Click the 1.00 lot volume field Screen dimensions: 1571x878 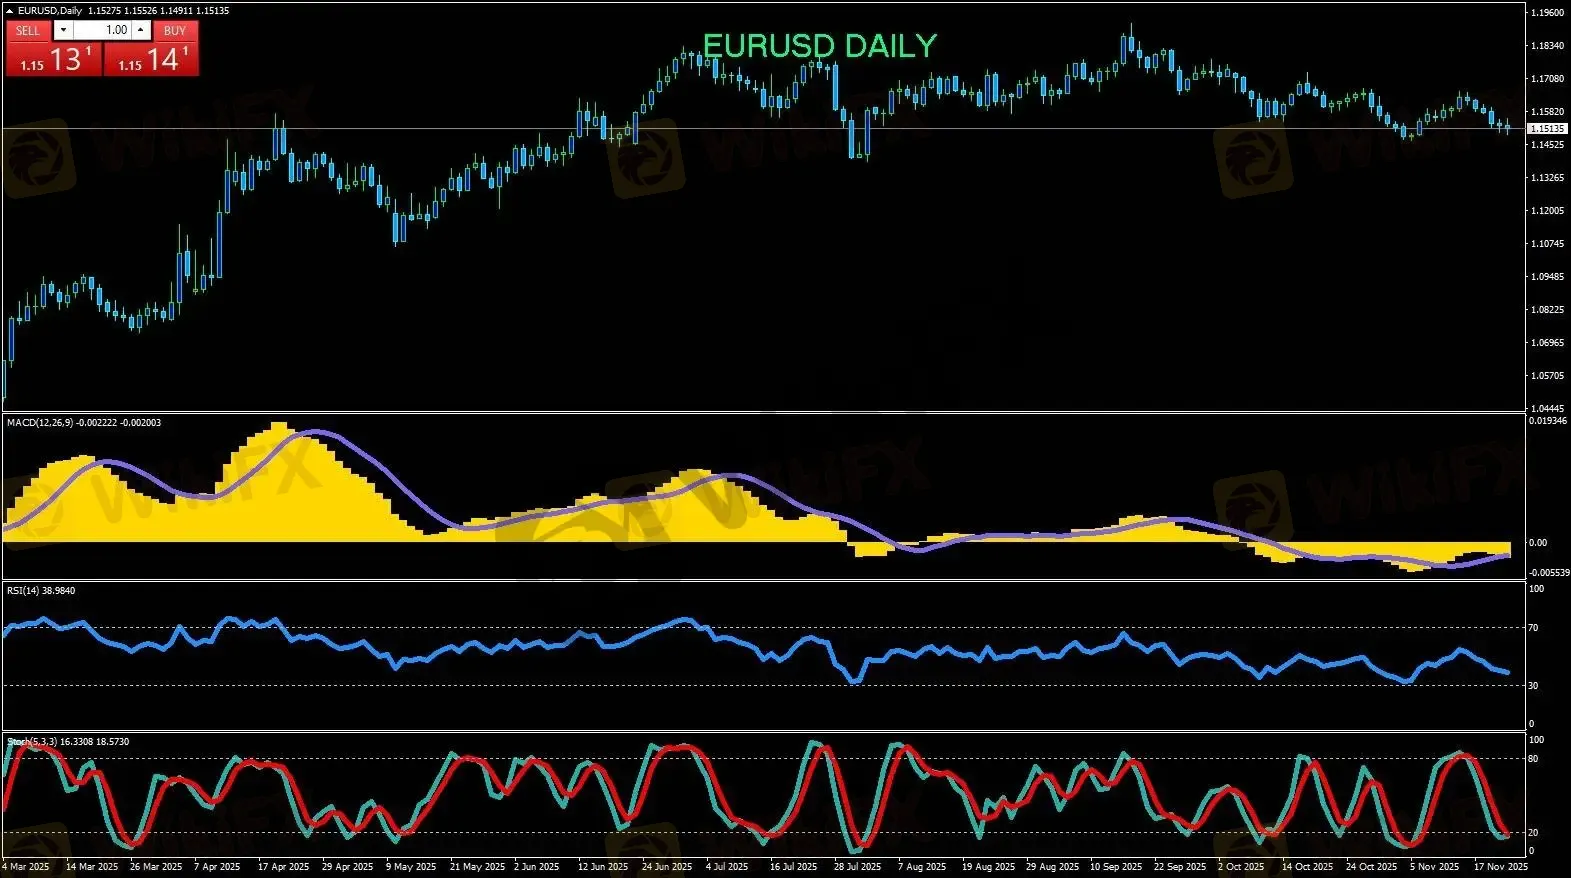point(103,30)
